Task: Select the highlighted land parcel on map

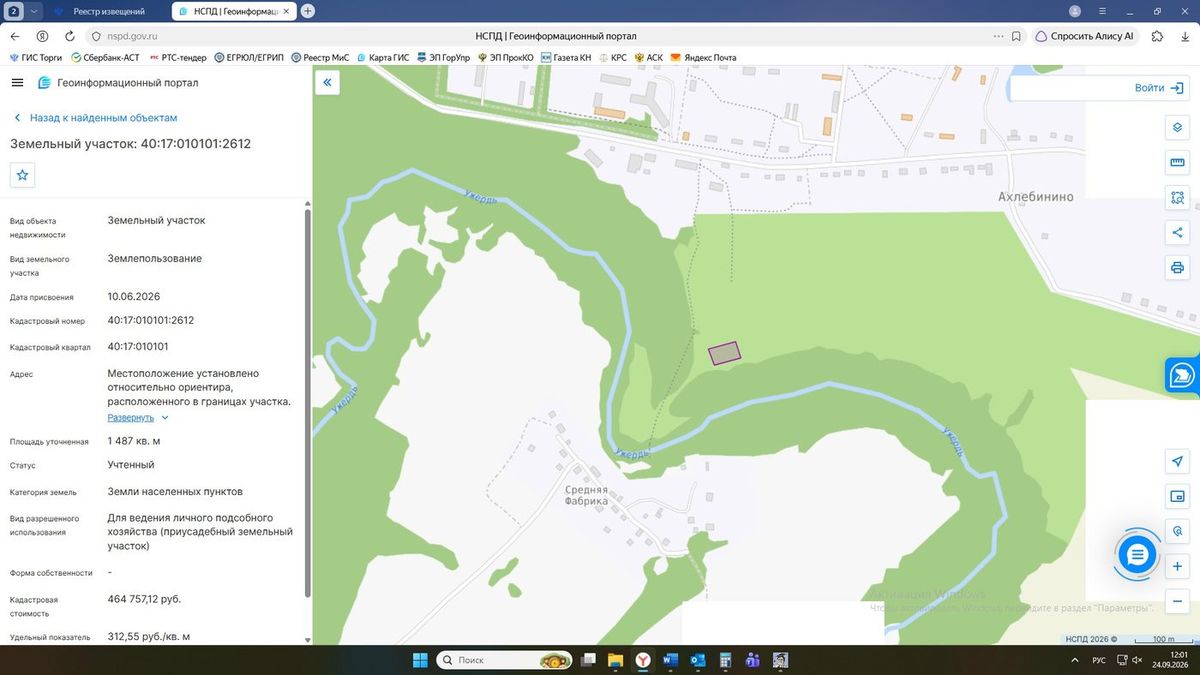Action: click(x=724, y=353)
